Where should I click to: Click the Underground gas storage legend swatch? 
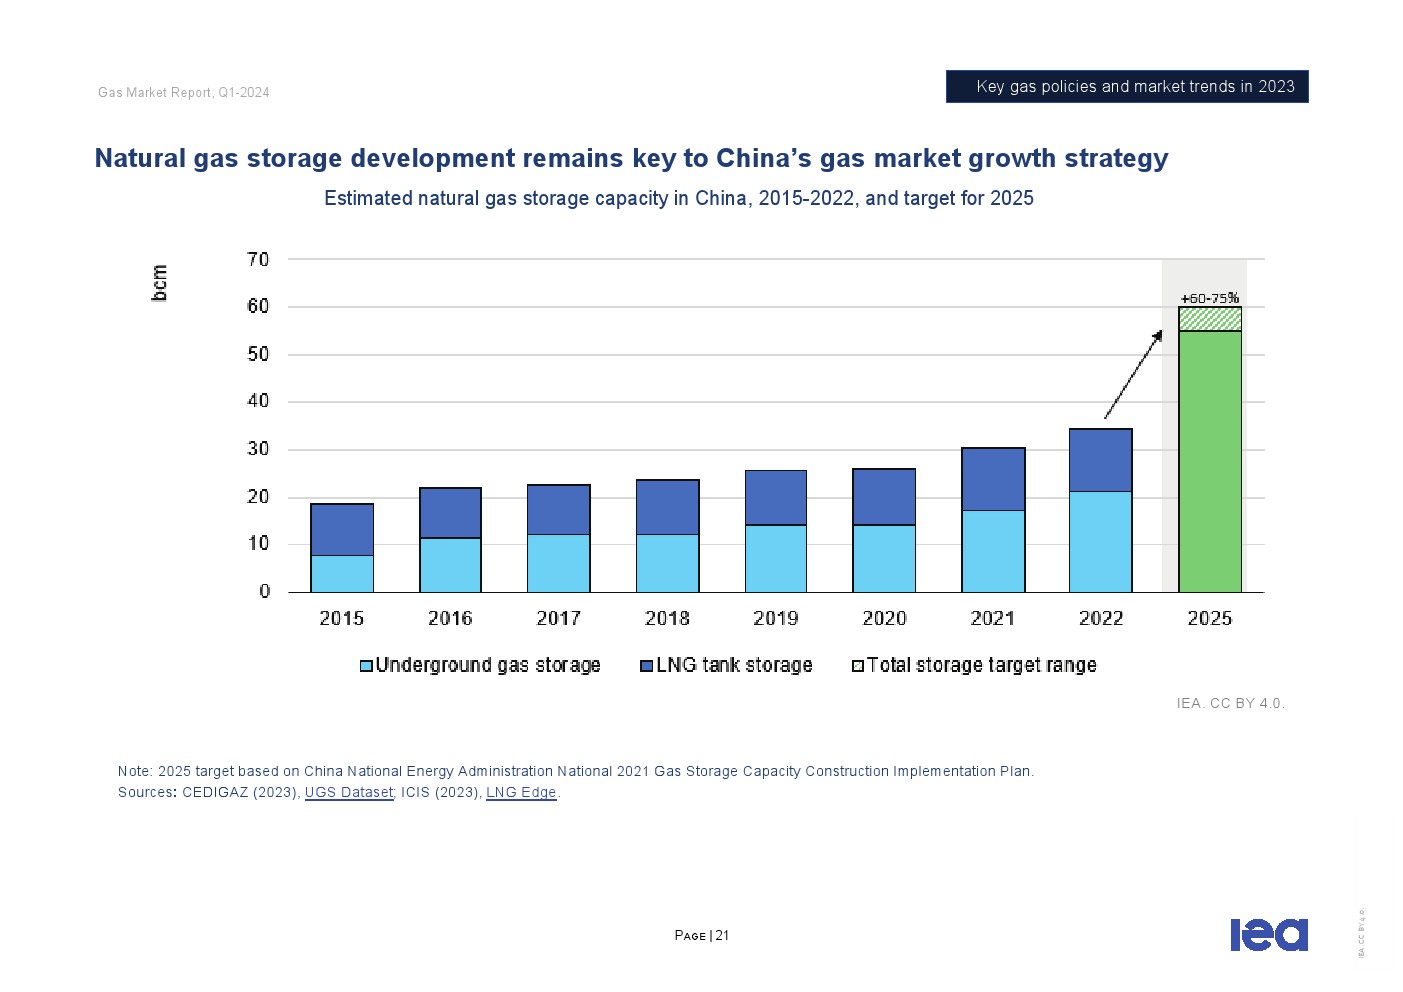point(366,666)
